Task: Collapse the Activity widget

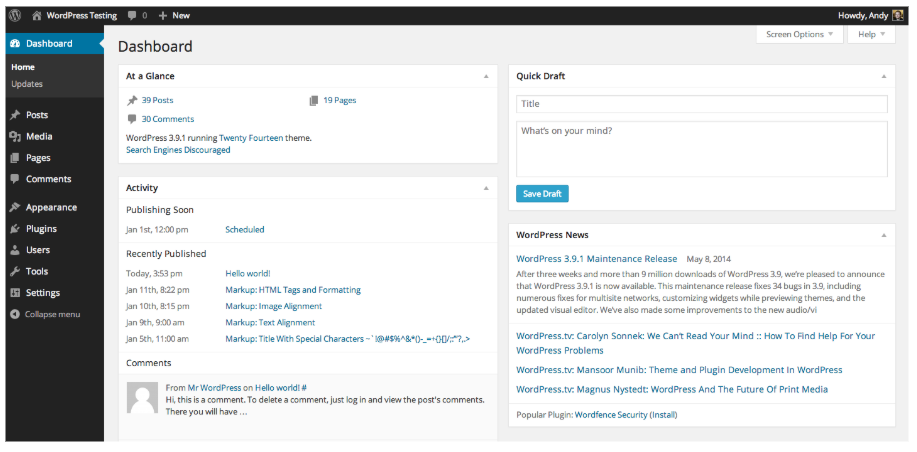Action: [486, 188]
